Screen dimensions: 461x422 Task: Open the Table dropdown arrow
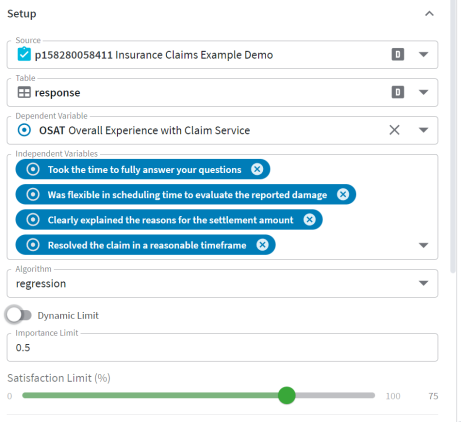coord(423,92)
